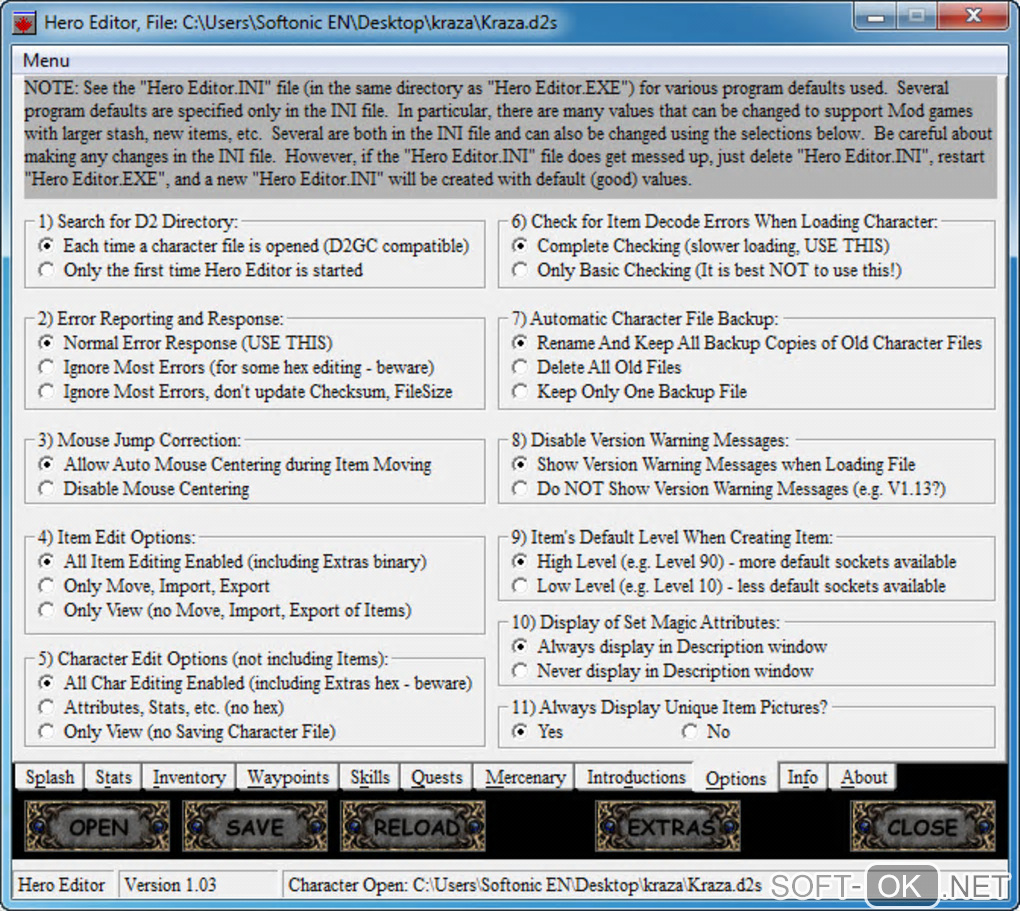Select Yes for Unique Item Pictures
Viewport: 1020px width, 911px height.
tap(537, 731)
